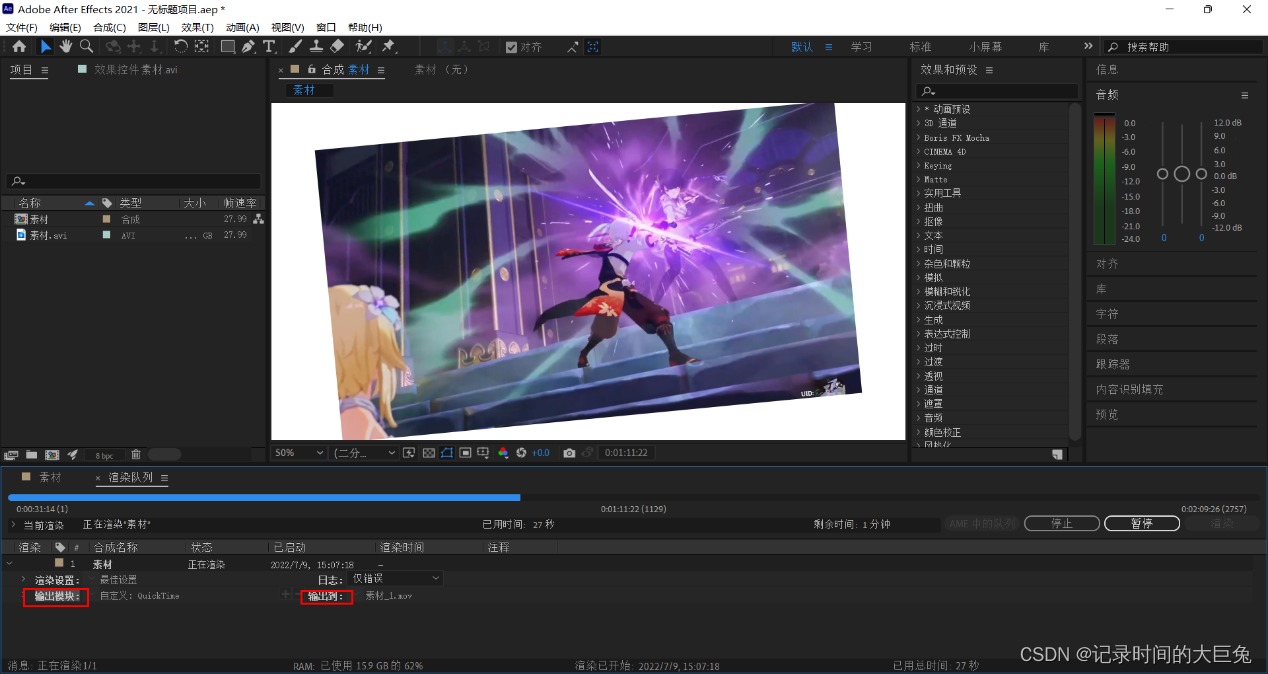
Task: Toggle mask and shape path visibility
Action: pos(447,453)
